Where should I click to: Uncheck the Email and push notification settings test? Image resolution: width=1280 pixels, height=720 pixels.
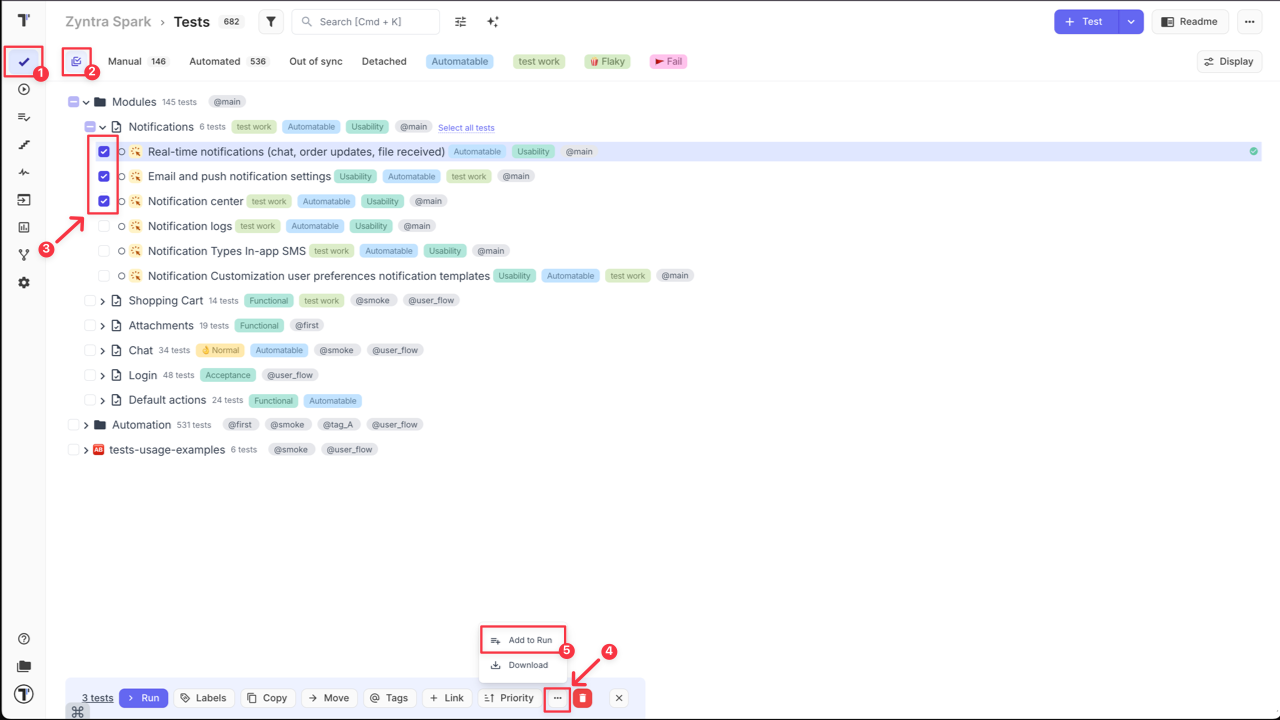104,176
